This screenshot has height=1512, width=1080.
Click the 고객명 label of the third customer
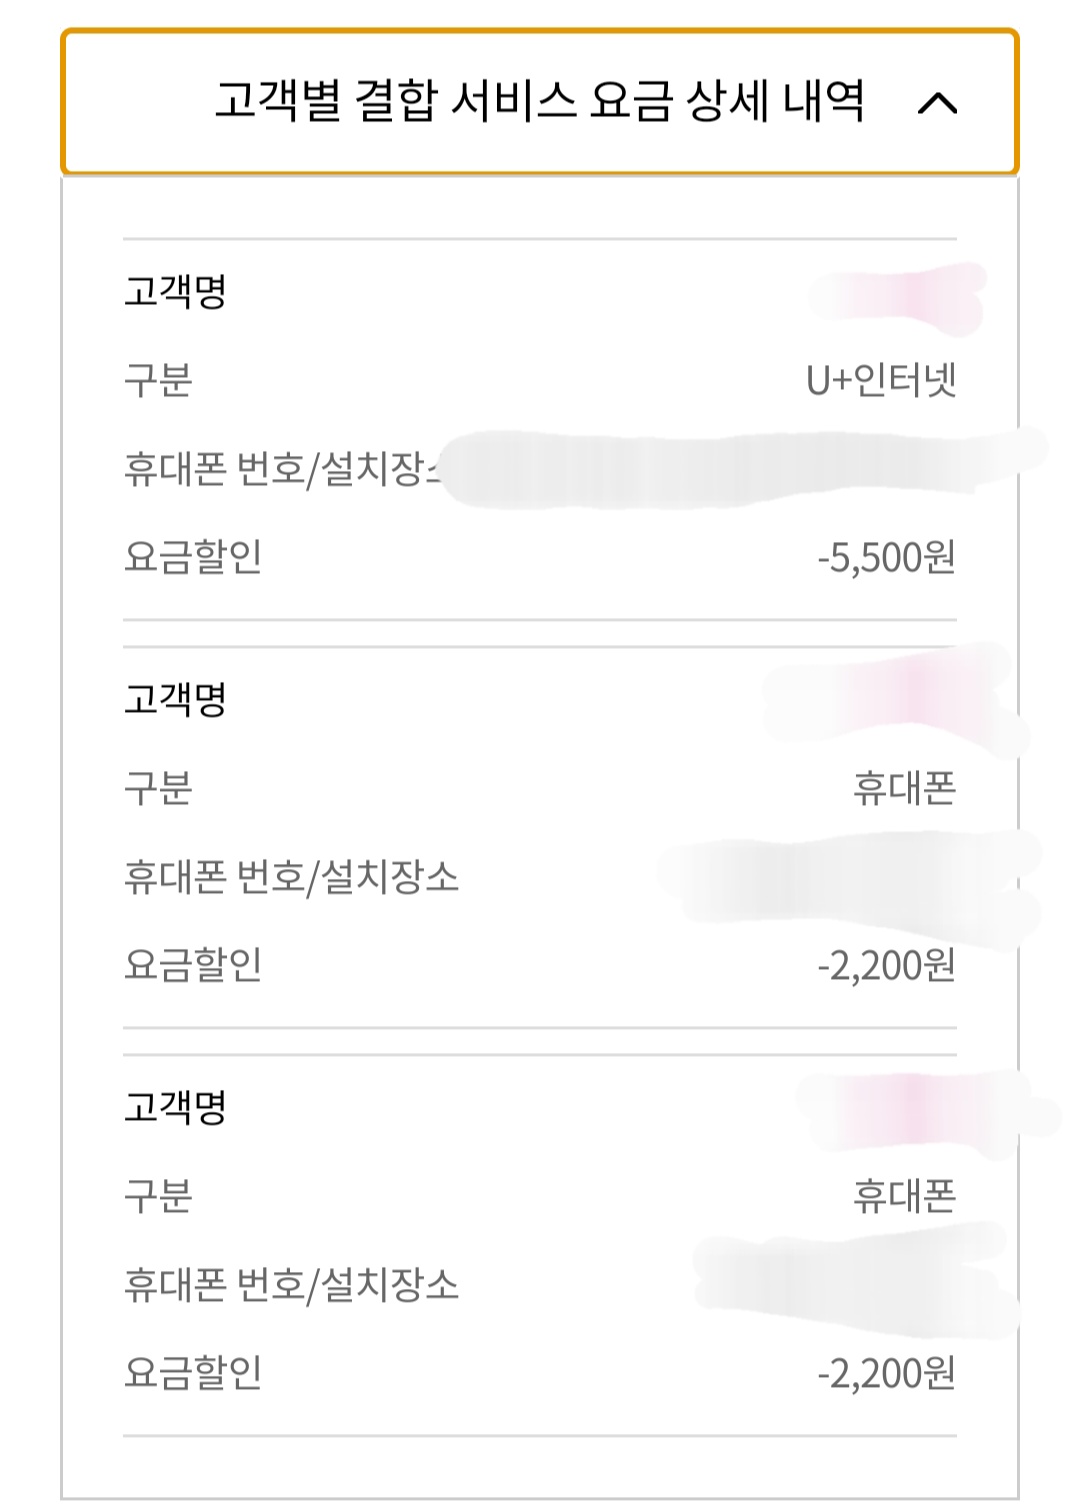coord(175,1107)
